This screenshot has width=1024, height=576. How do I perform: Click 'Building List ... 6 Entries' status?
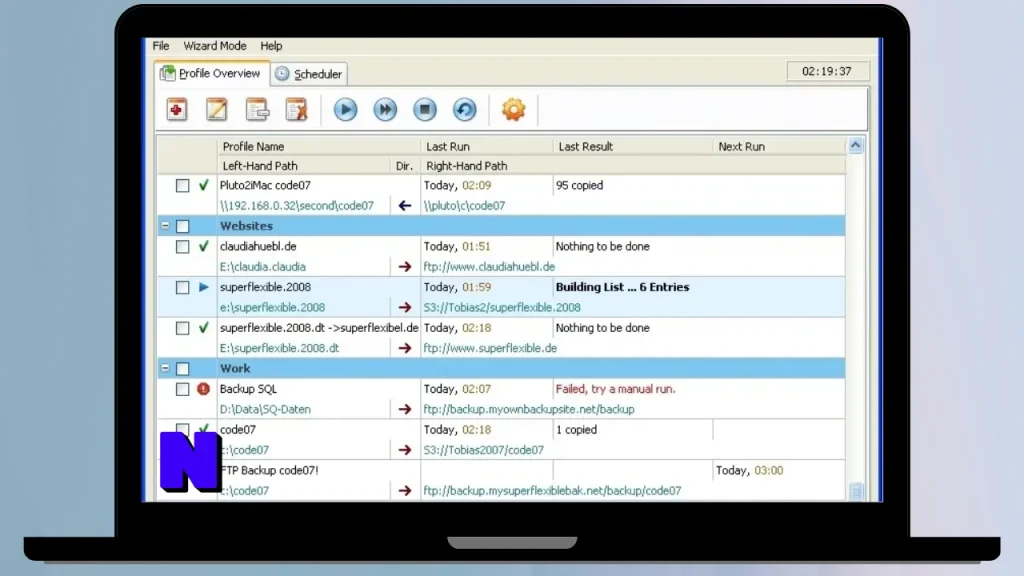(622, 287)
